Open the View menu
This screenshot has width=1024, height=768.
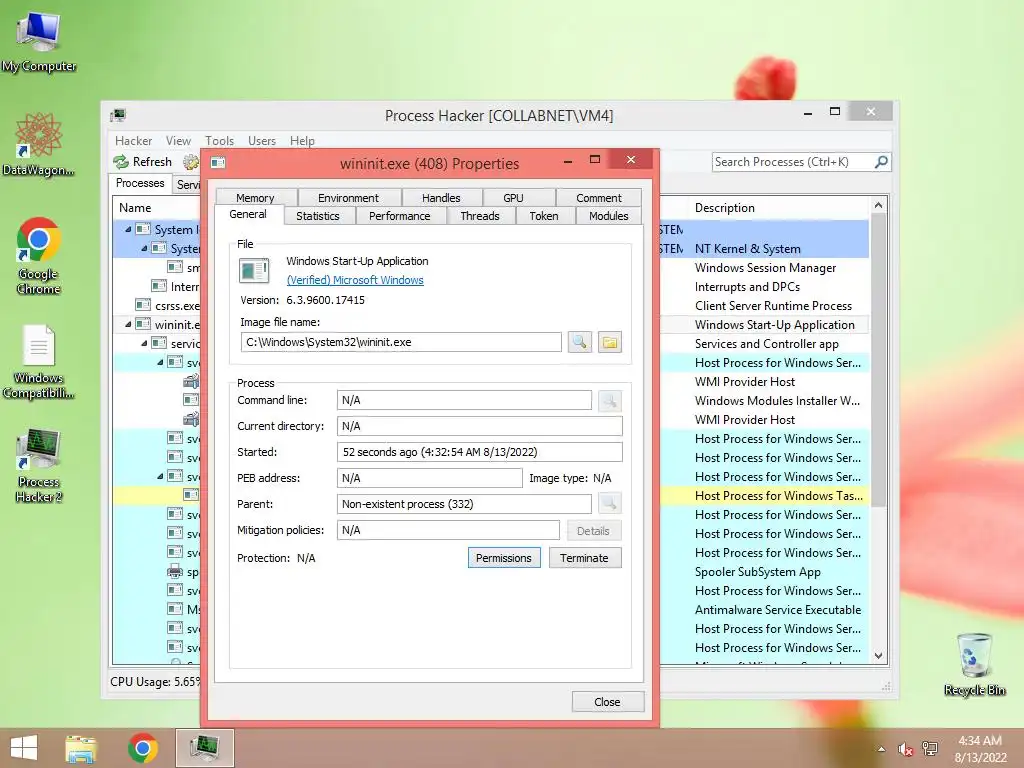point(178,140)
